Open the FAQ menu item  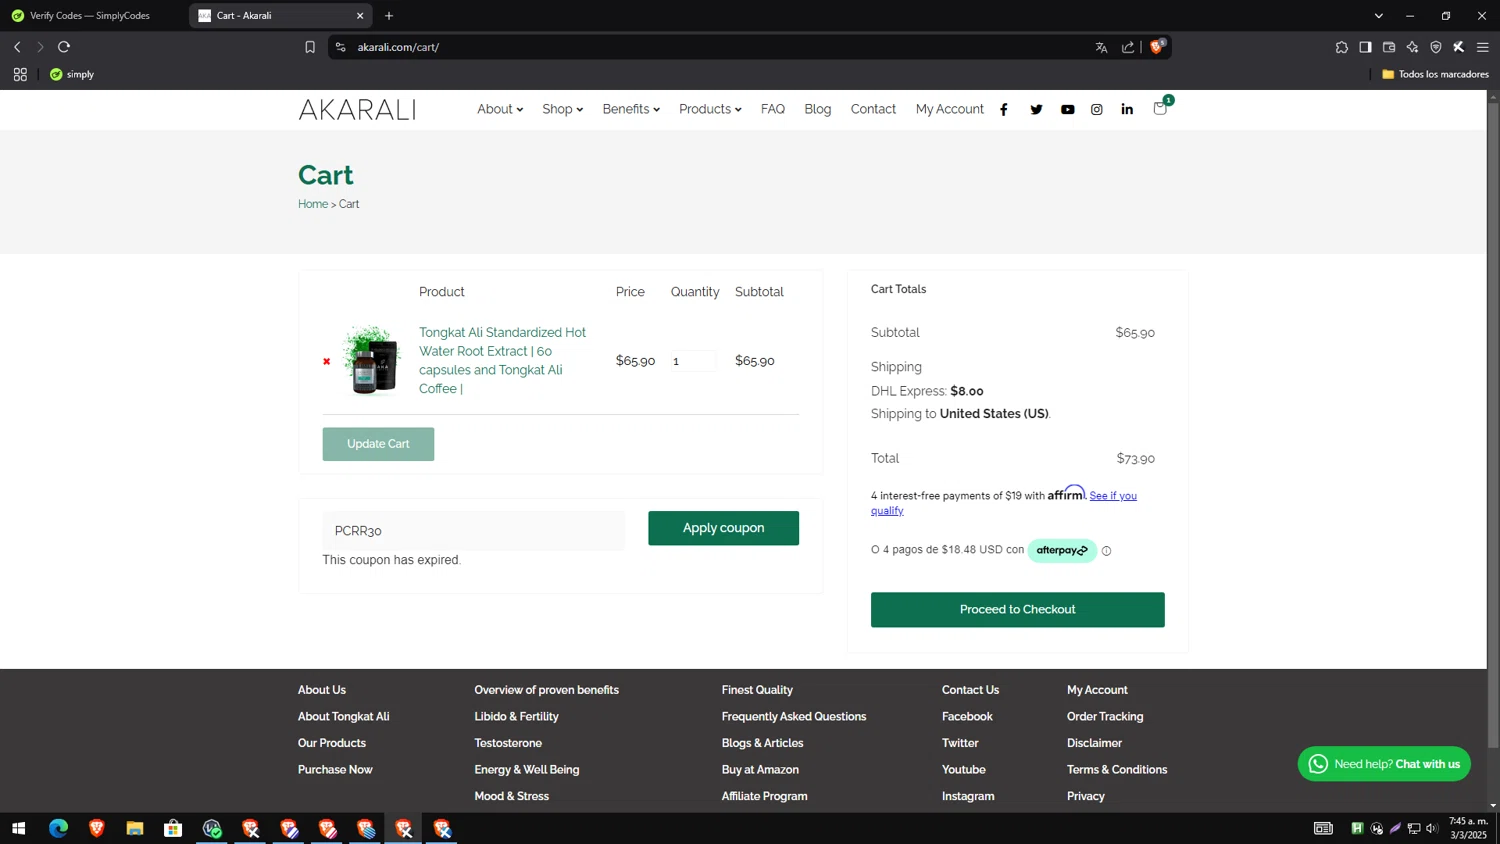[x=773, y=109]
